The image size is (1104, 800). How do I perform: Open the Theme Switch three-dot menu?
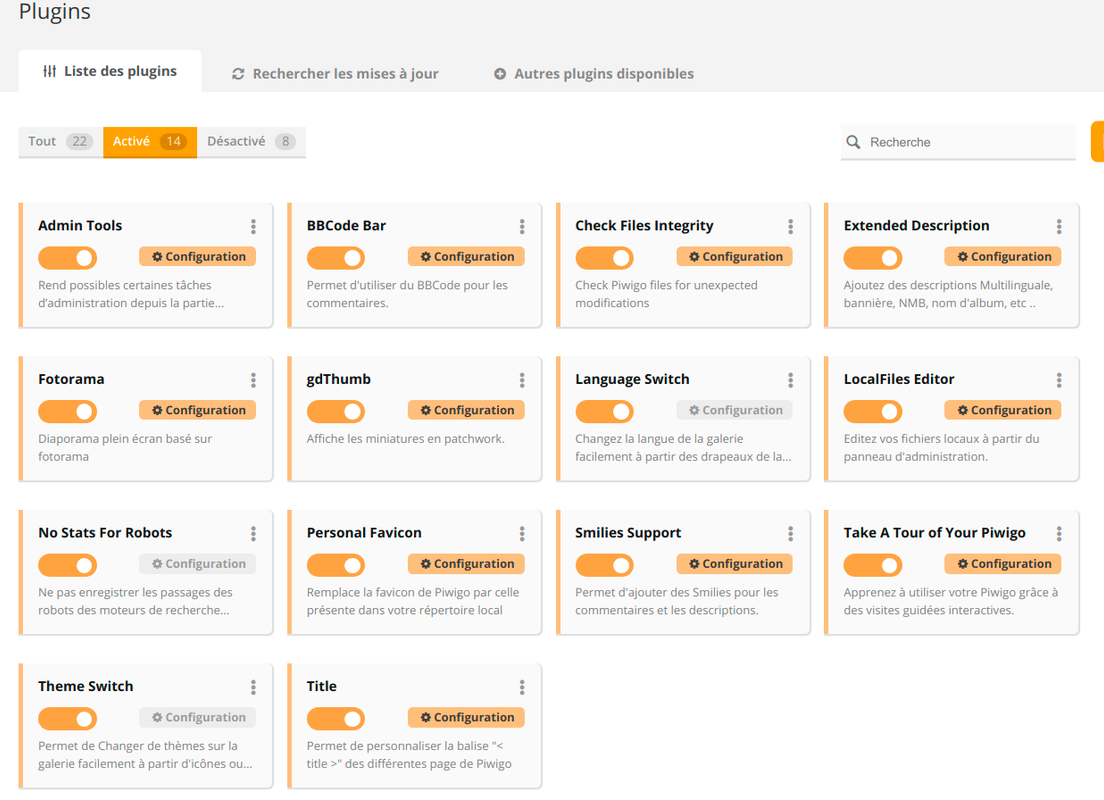point(253,687)
